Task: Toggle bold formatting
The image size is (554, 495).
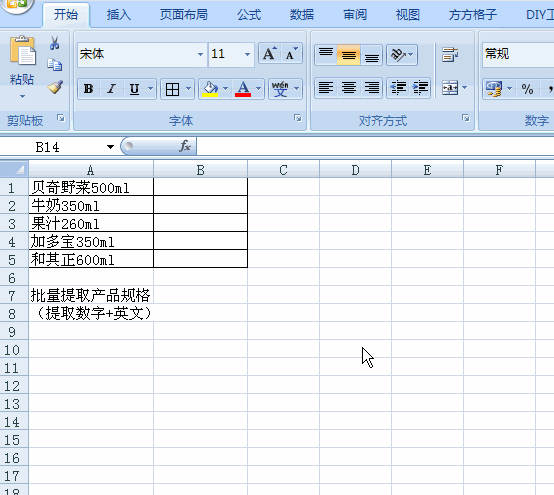Action: point(88,89)
